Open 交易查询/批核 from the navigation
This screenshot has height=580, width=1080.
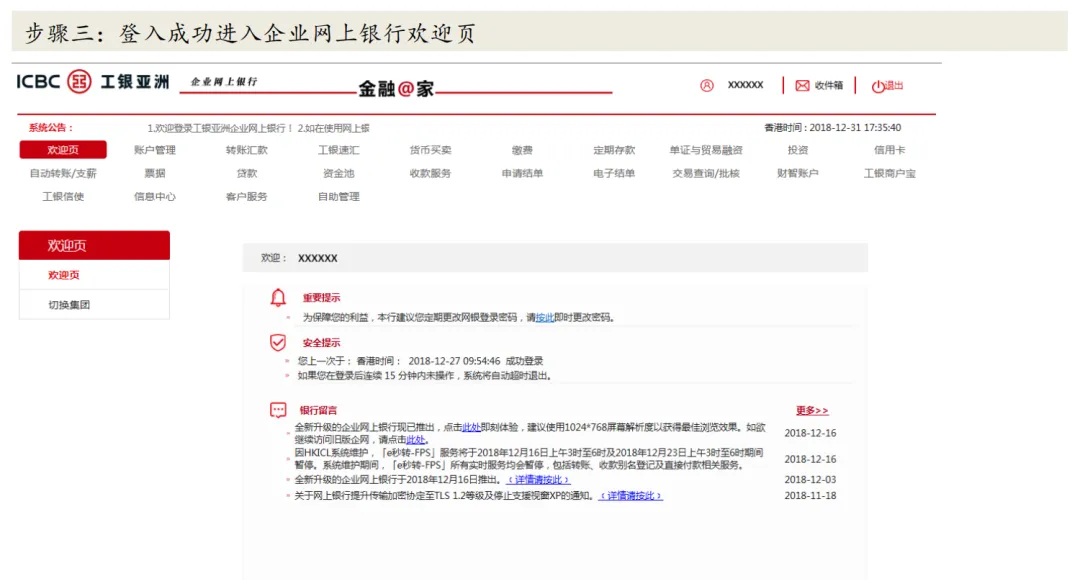706,173
